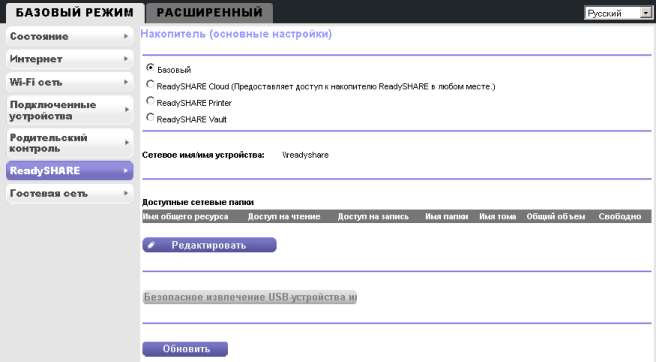
Task: Click the arrow next to Подключенные устройства
Action: [126, 110]
